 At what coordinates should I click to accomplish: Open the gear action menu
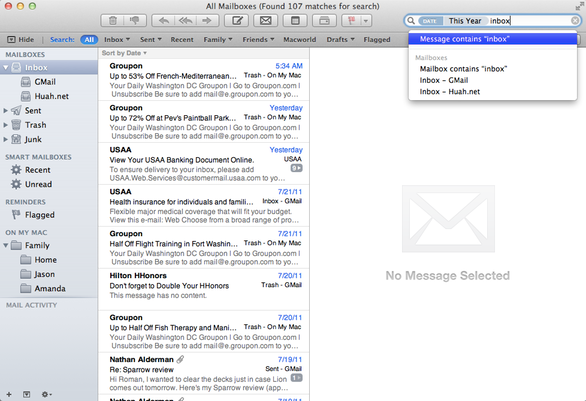[x=46, y=394]
